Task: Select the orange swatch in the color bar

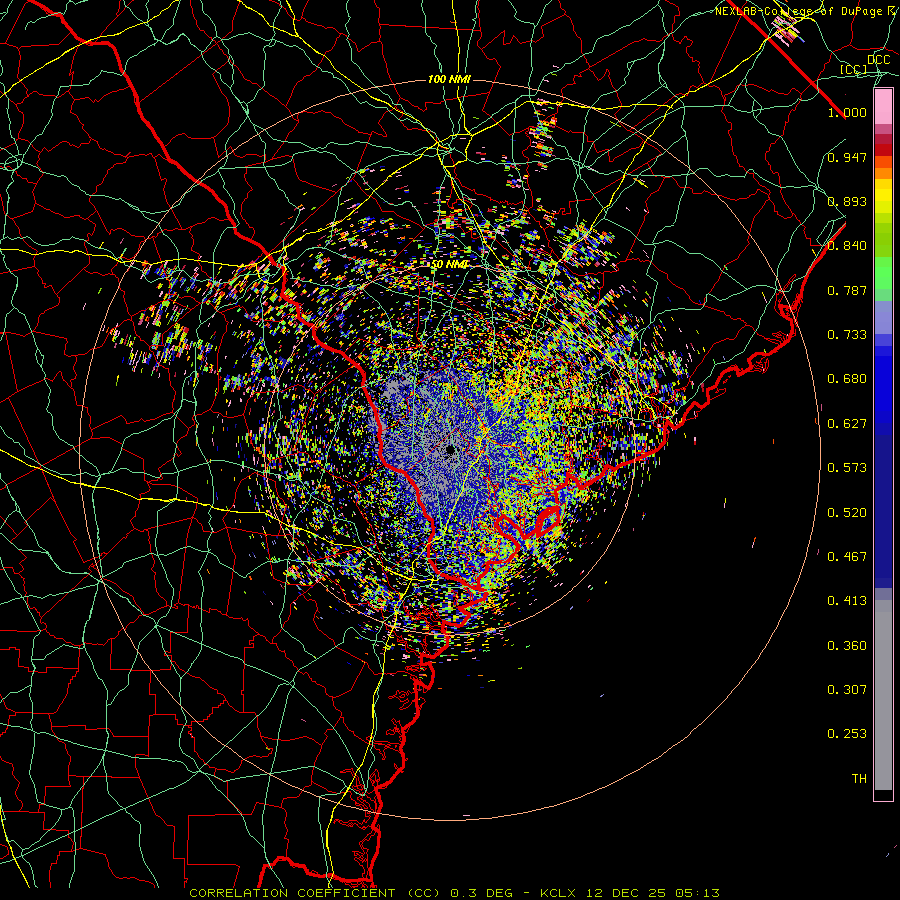Action: [883, 173]
